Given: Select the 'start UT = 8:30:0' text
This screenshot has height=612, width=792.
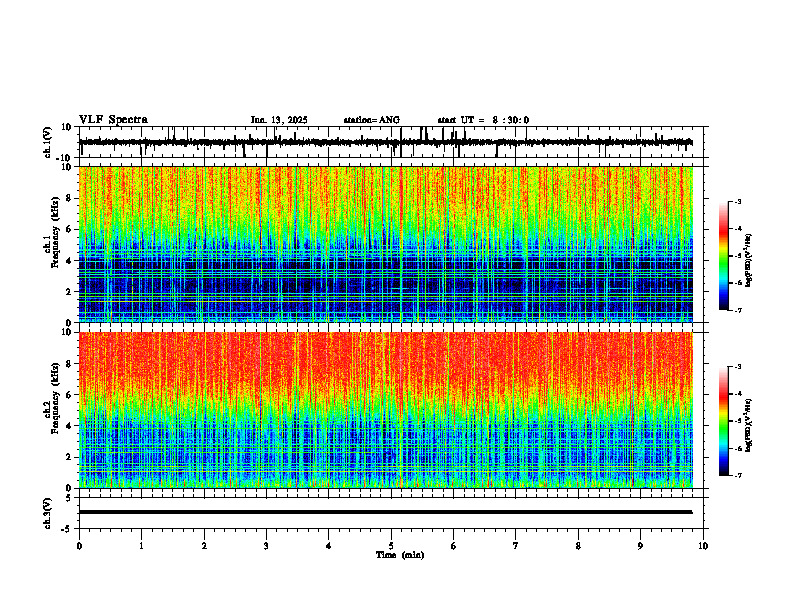Looking at the screenshot, I should pyautogui.click(x=483, y=120).
